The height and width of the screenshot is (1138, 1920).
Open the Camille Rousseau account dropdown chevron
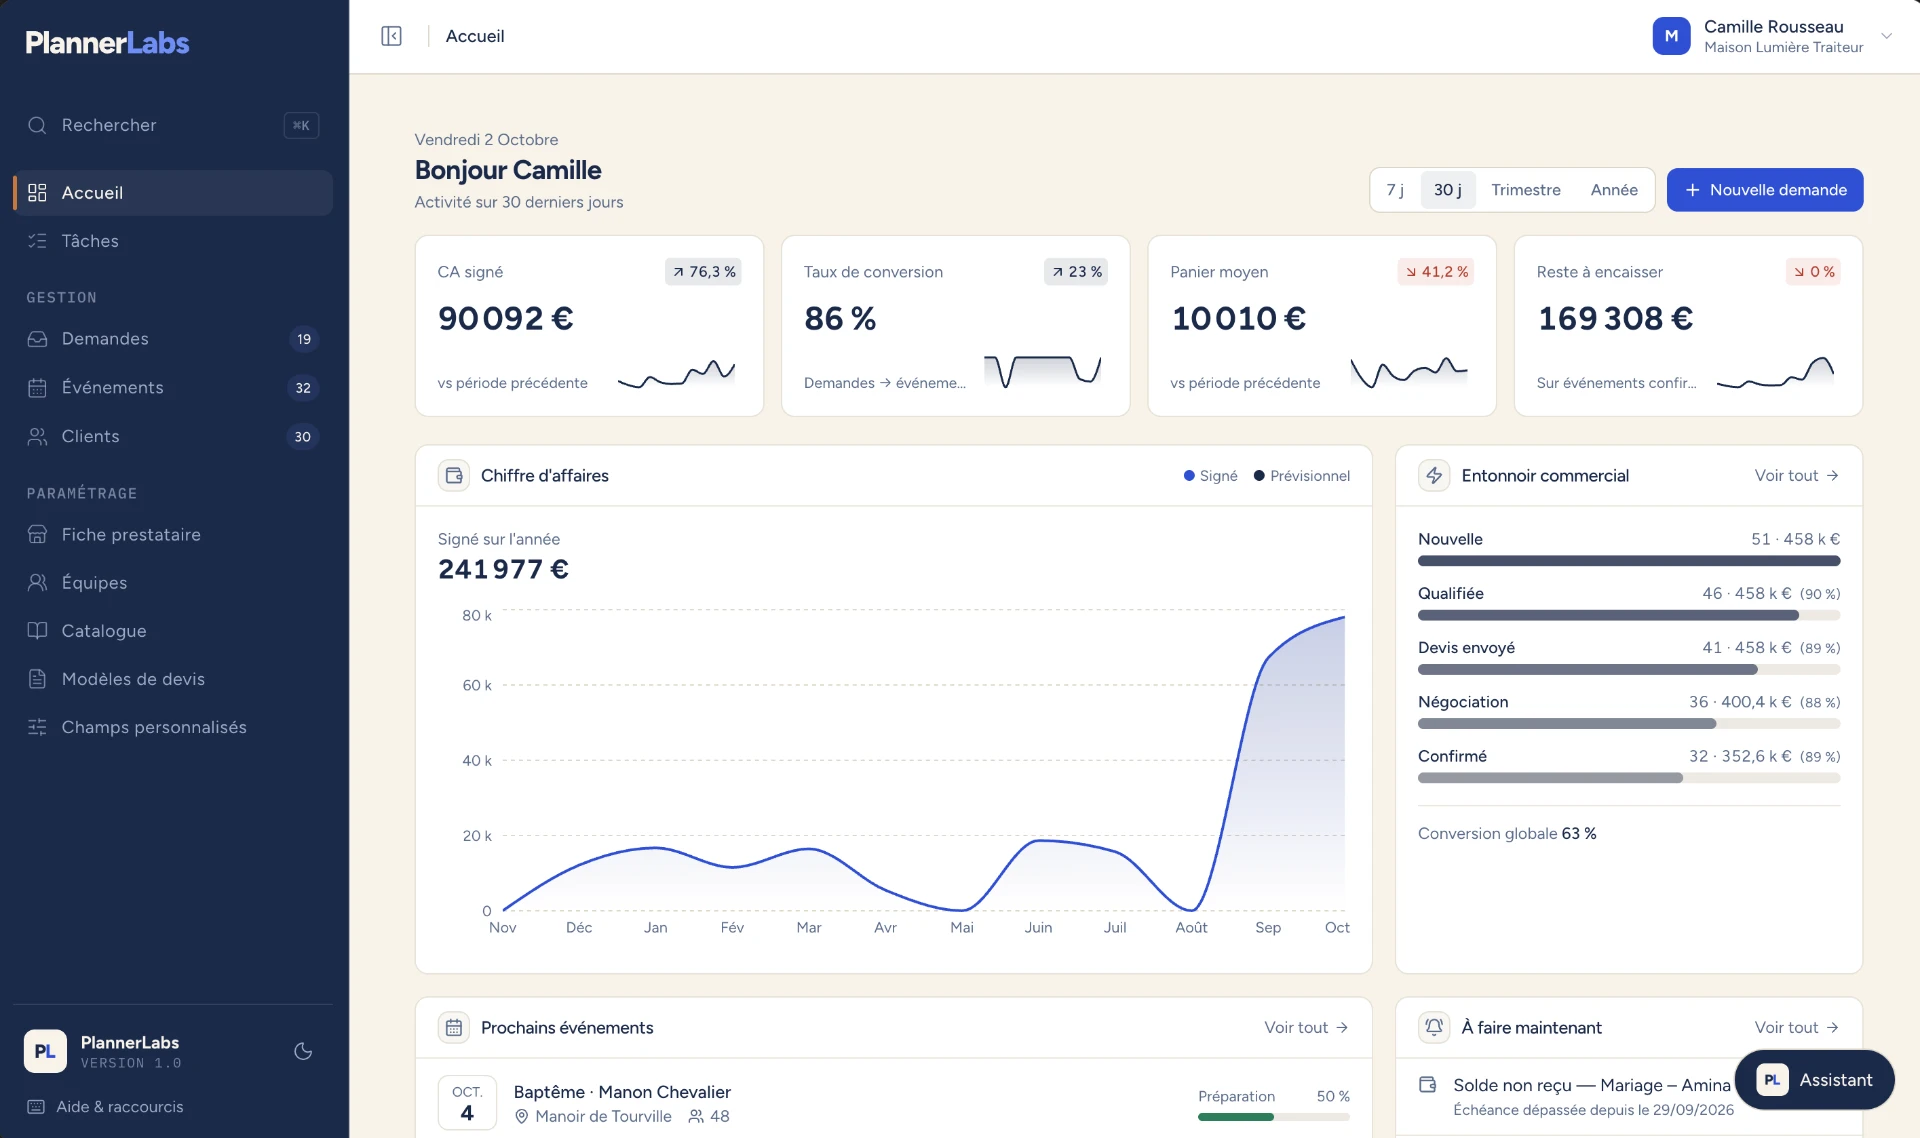pos(1887,36)
